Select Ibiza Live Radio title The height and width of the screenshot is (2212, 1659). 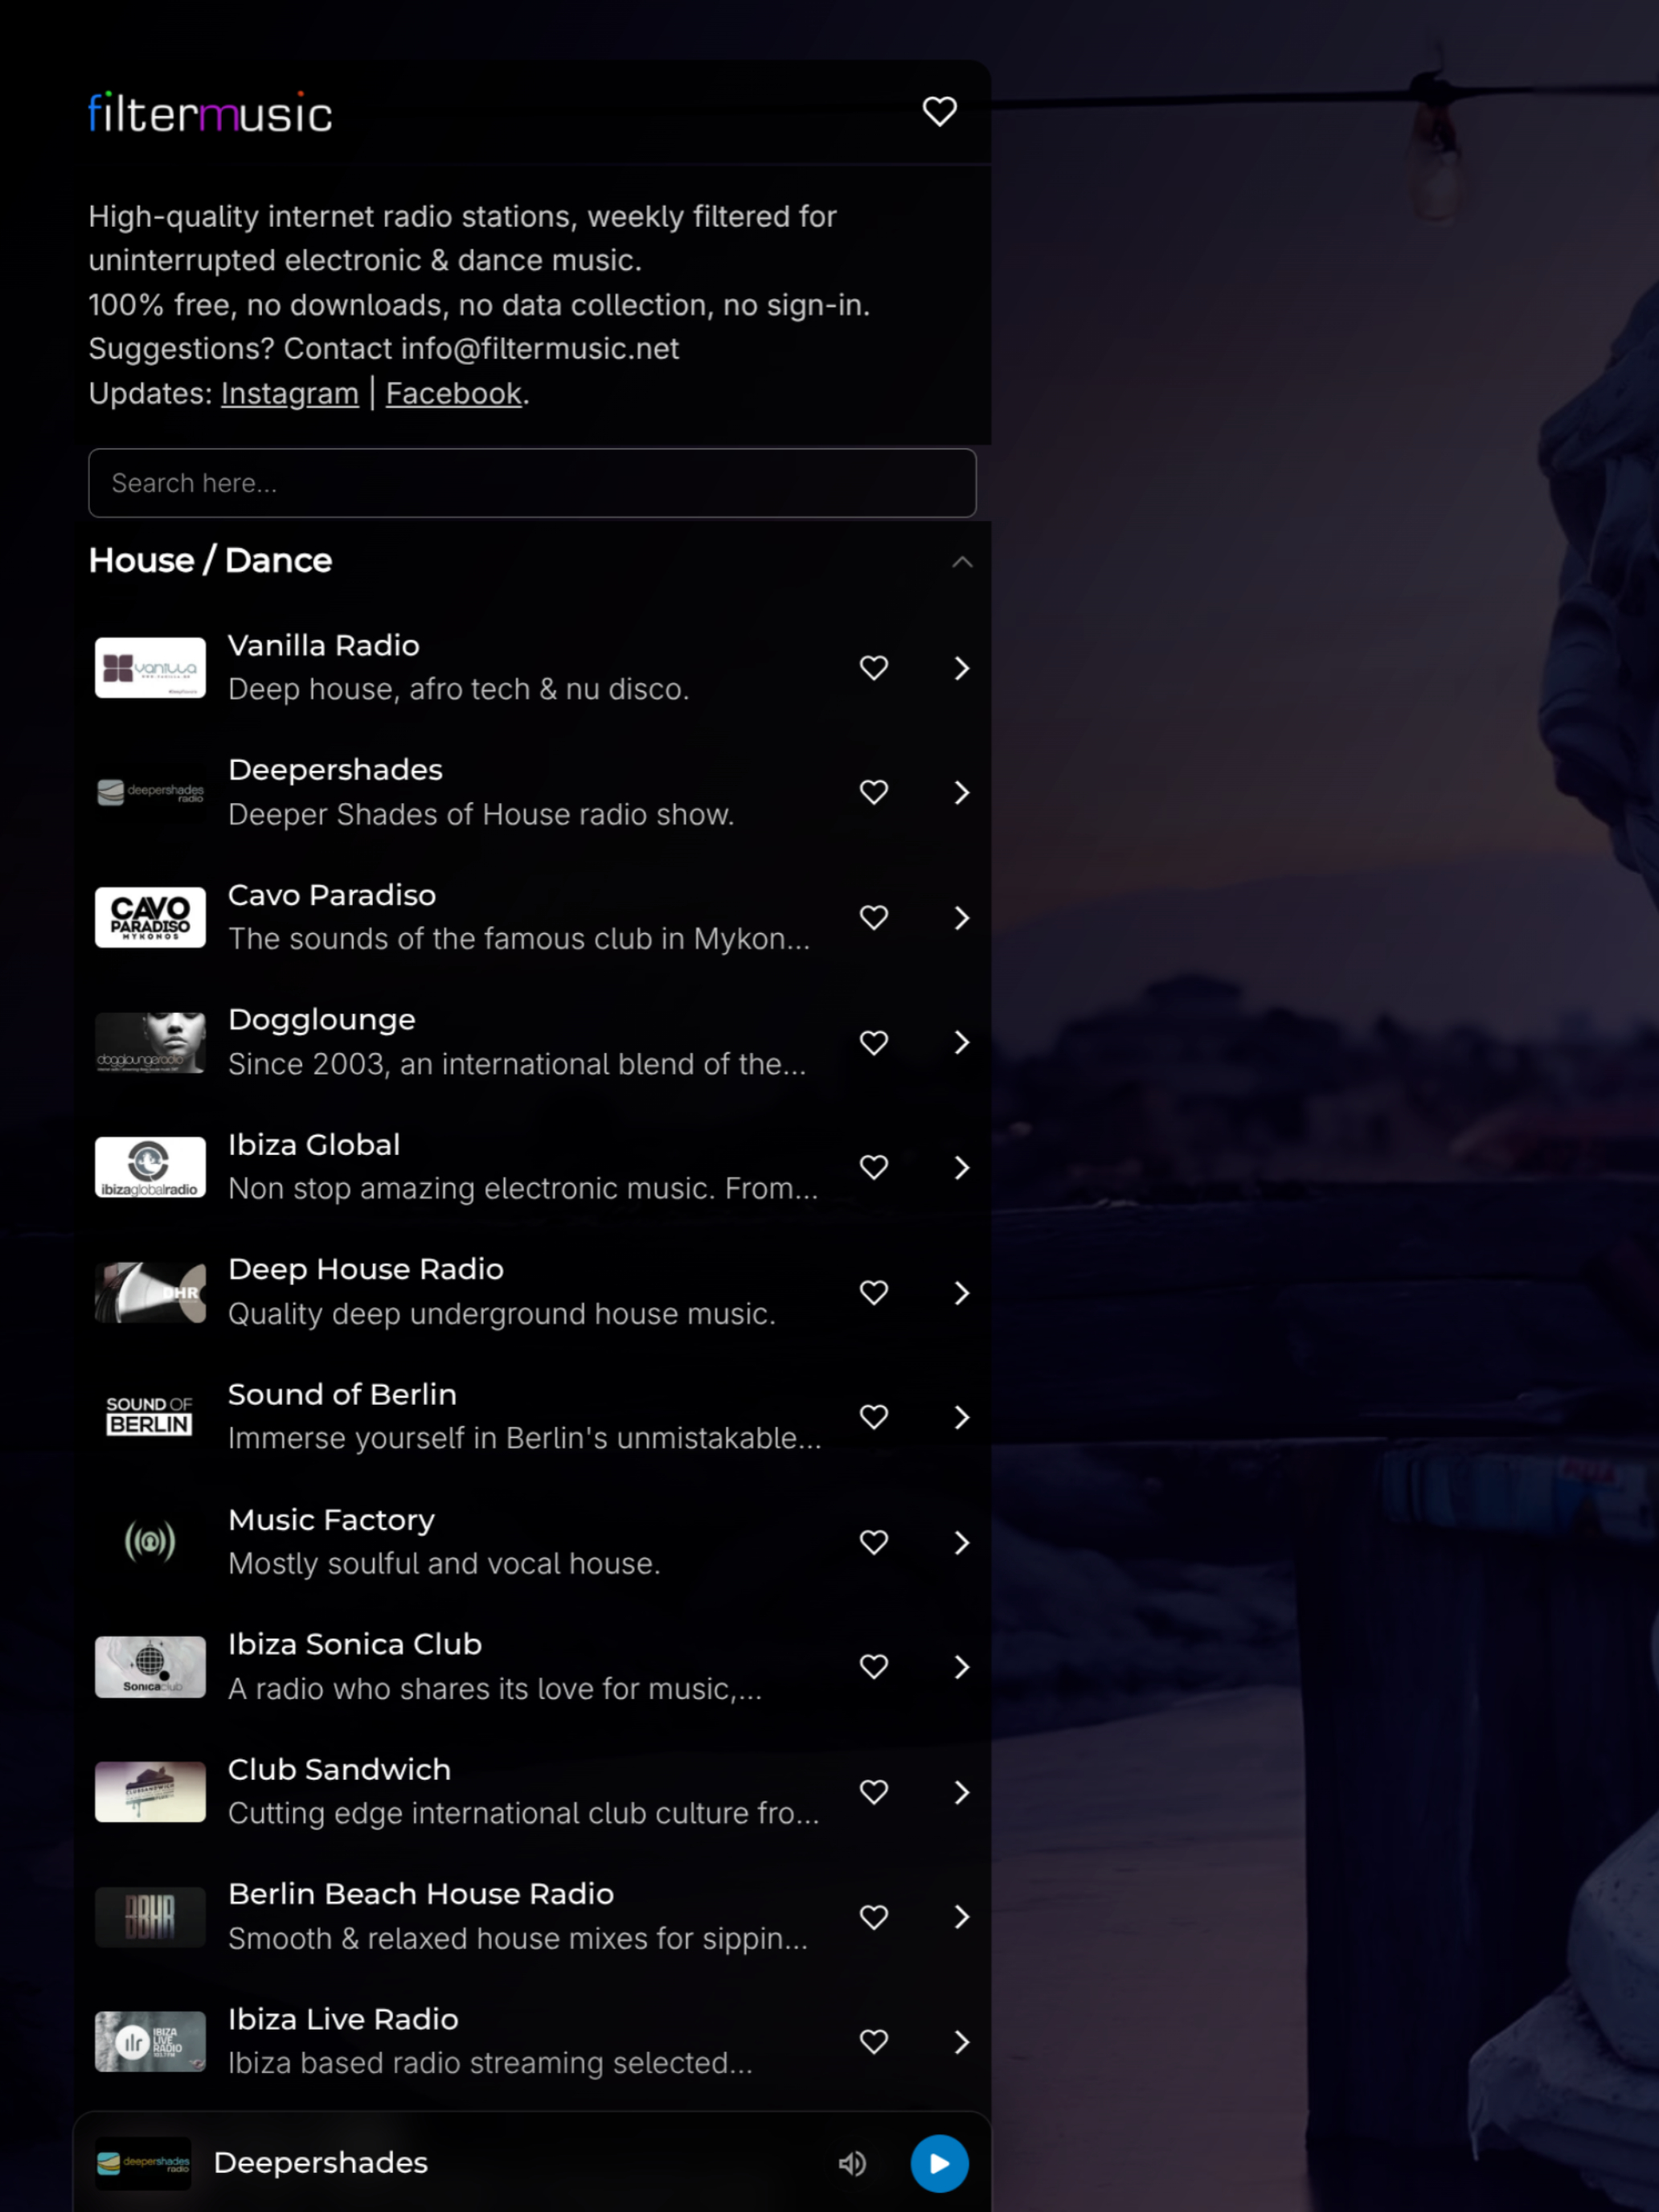coord(343,2020)
